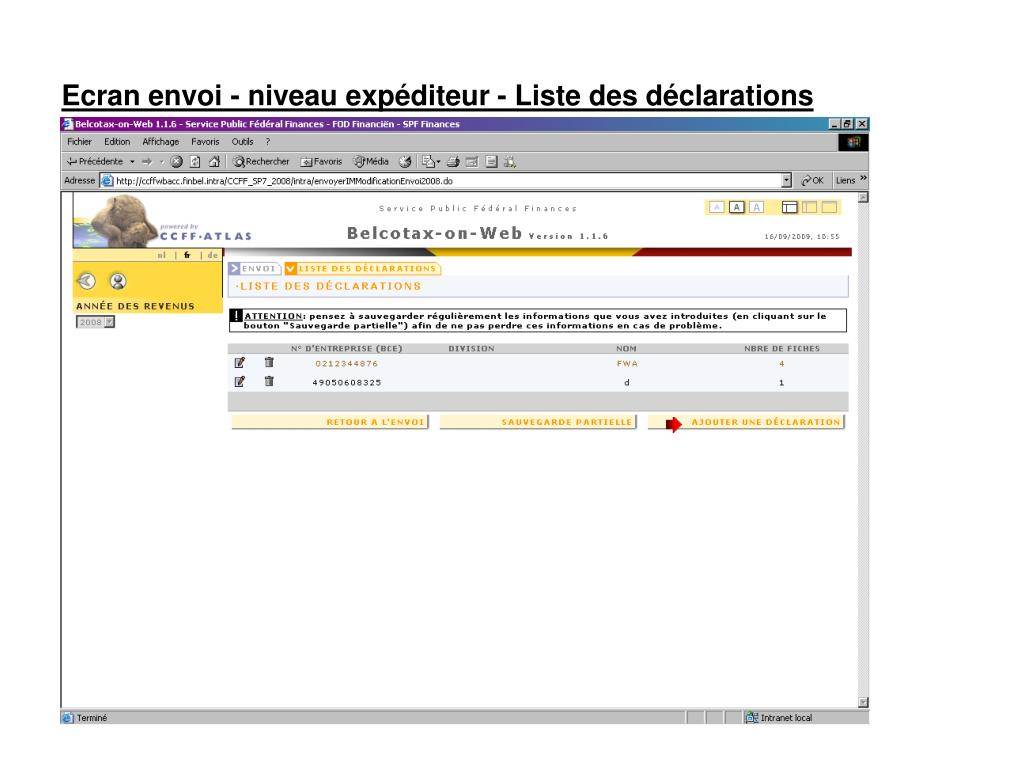
Task: Switch language to fr
Action: coord(187,255)
